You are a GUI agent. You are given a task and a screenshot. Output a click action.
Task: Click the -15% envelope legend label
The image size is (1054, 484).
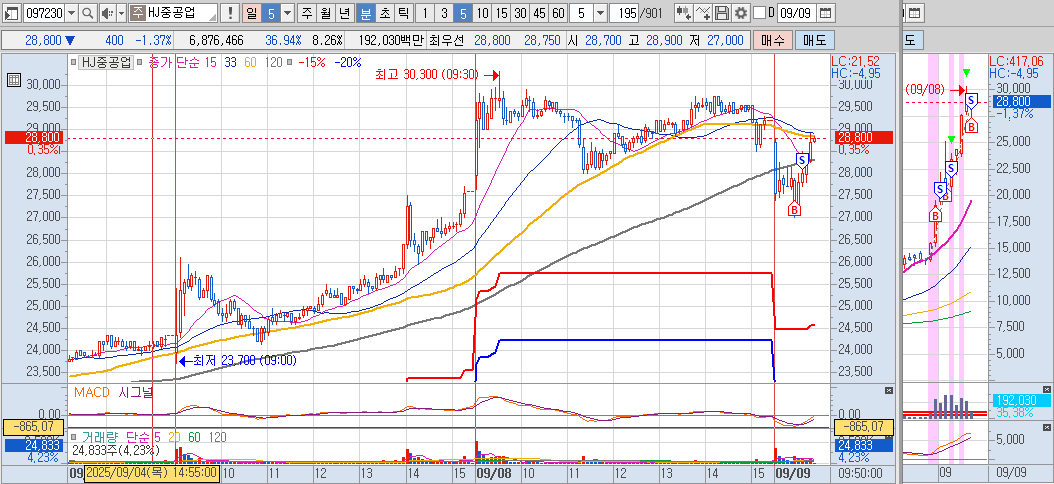tap(311, 63)
